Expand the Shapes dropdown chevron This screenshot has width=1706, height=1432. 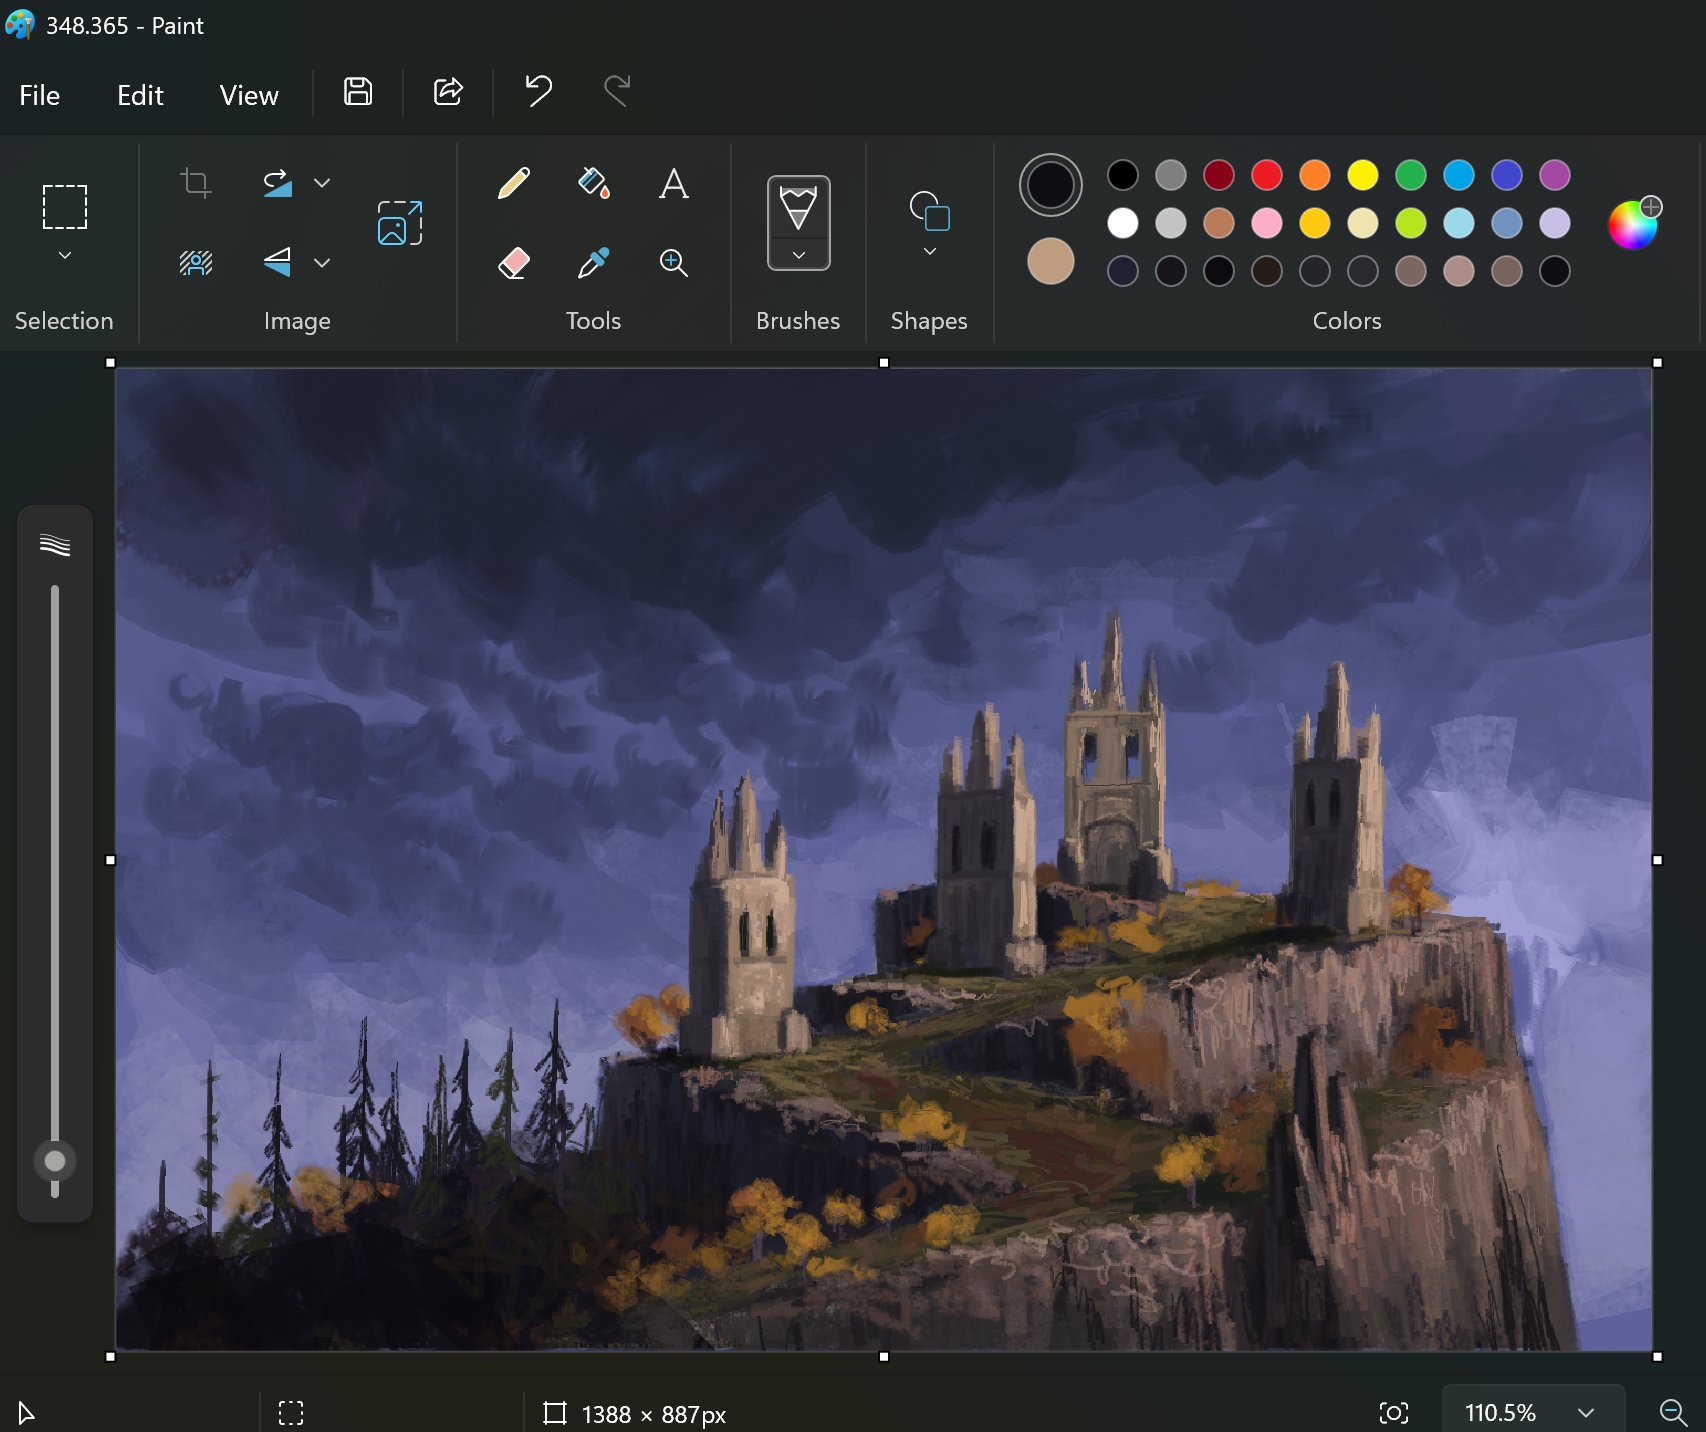[929, 252]
